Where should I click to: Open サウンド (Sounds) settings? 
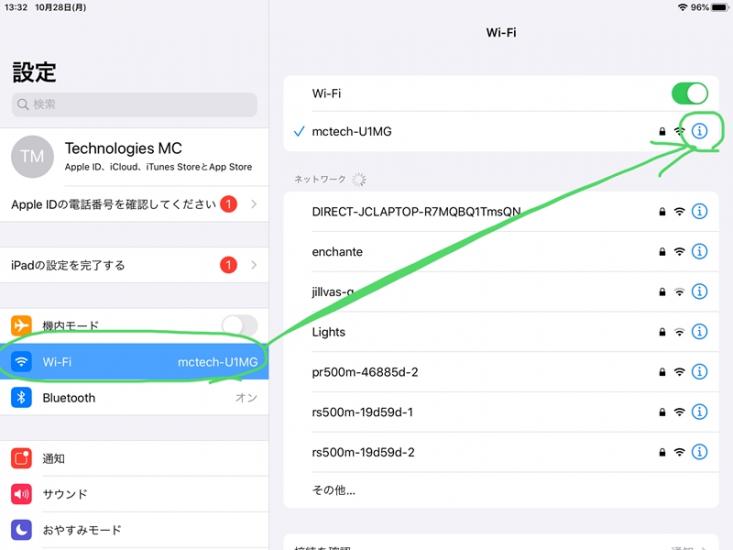134,494
